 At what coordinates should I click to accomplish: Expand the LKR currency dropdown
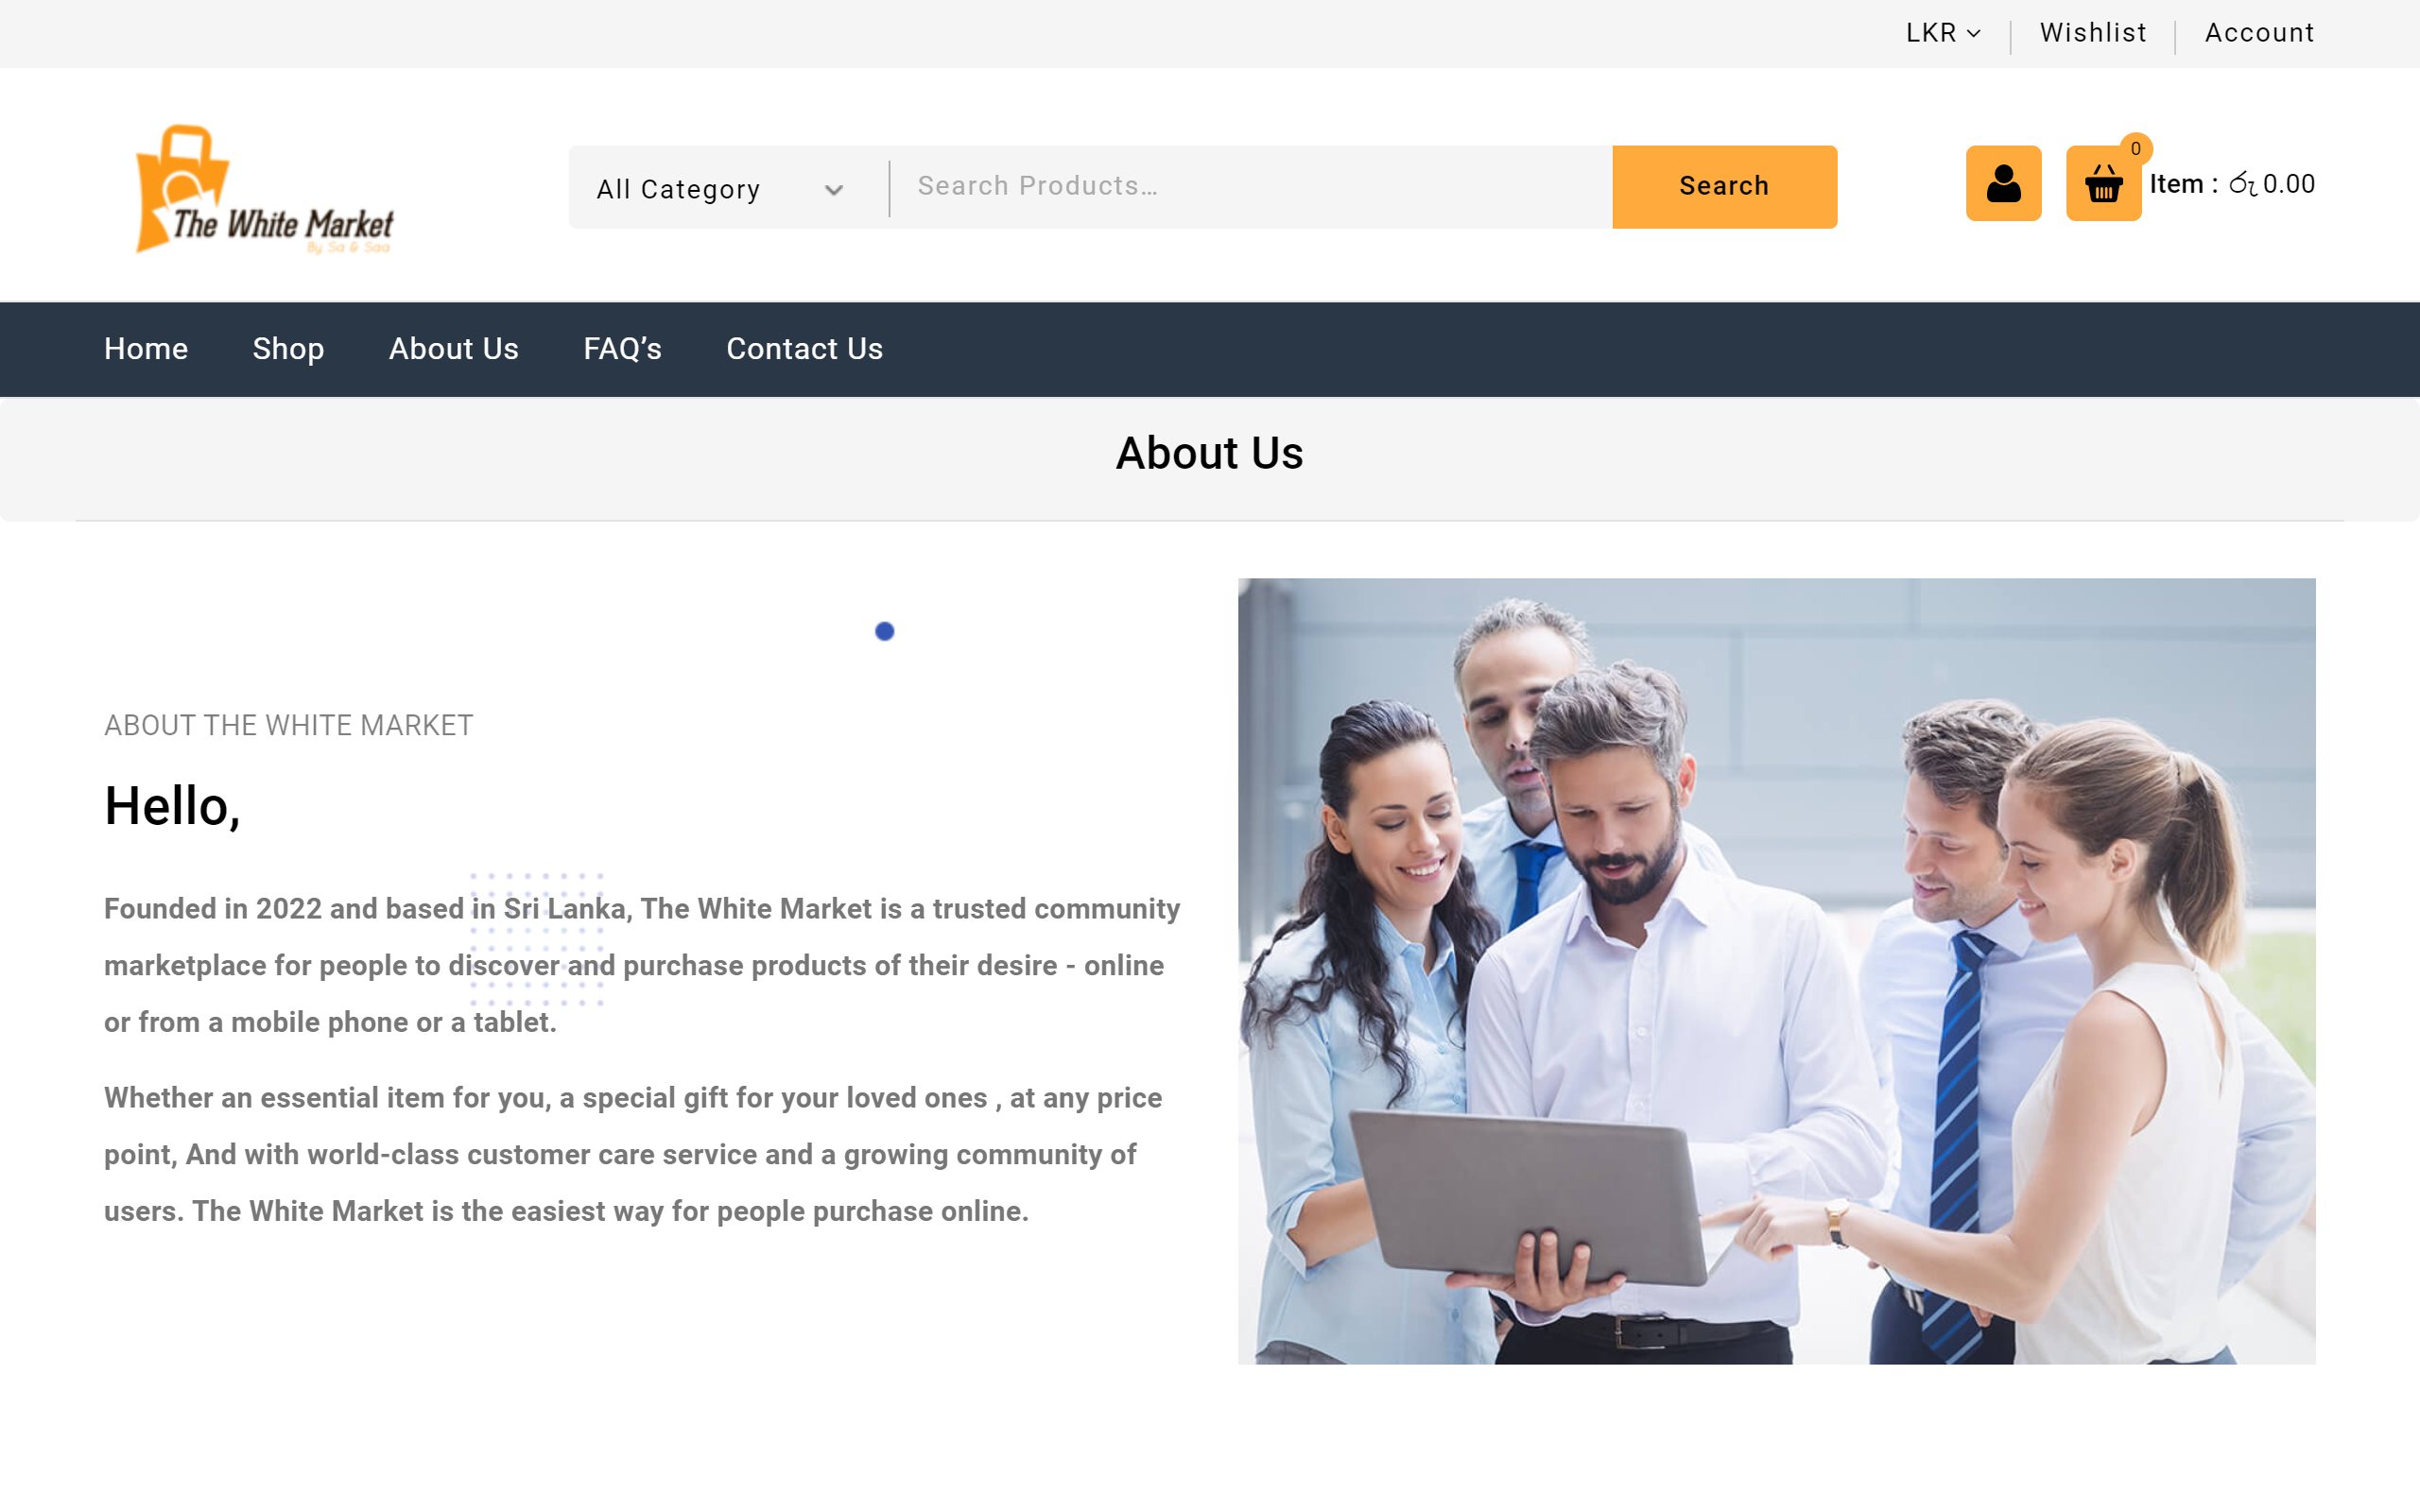(x=1942, y=33)
